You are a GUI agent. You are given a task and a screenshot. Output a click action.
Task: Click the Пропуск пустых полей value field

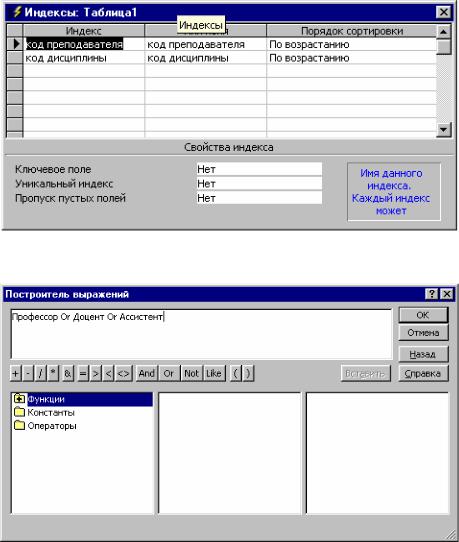[x=259, y=198]
